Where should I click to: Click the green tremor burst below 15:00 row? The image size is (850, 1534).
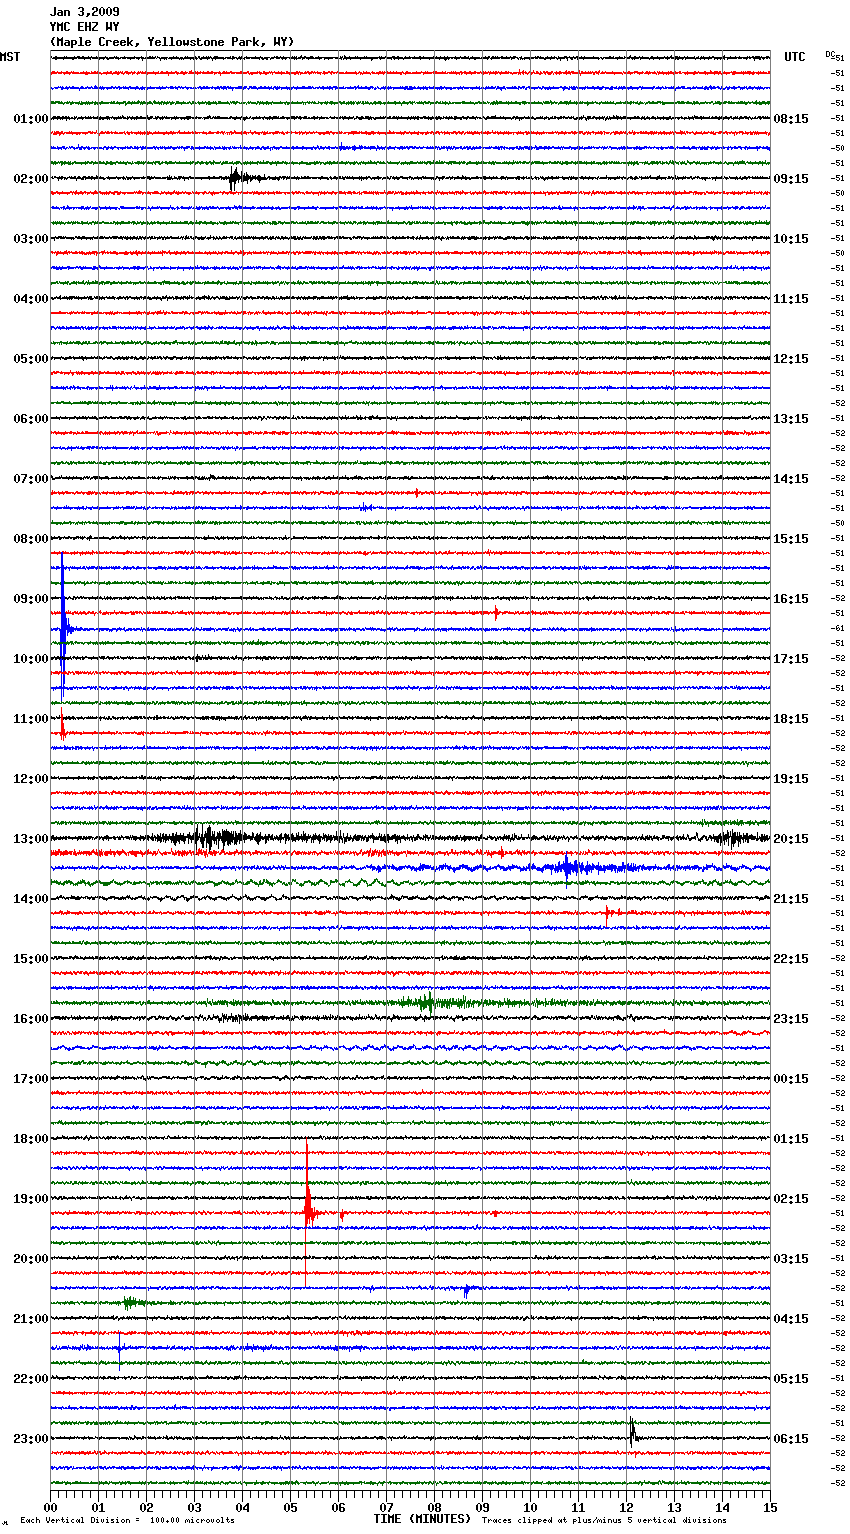coord(430,1002)
